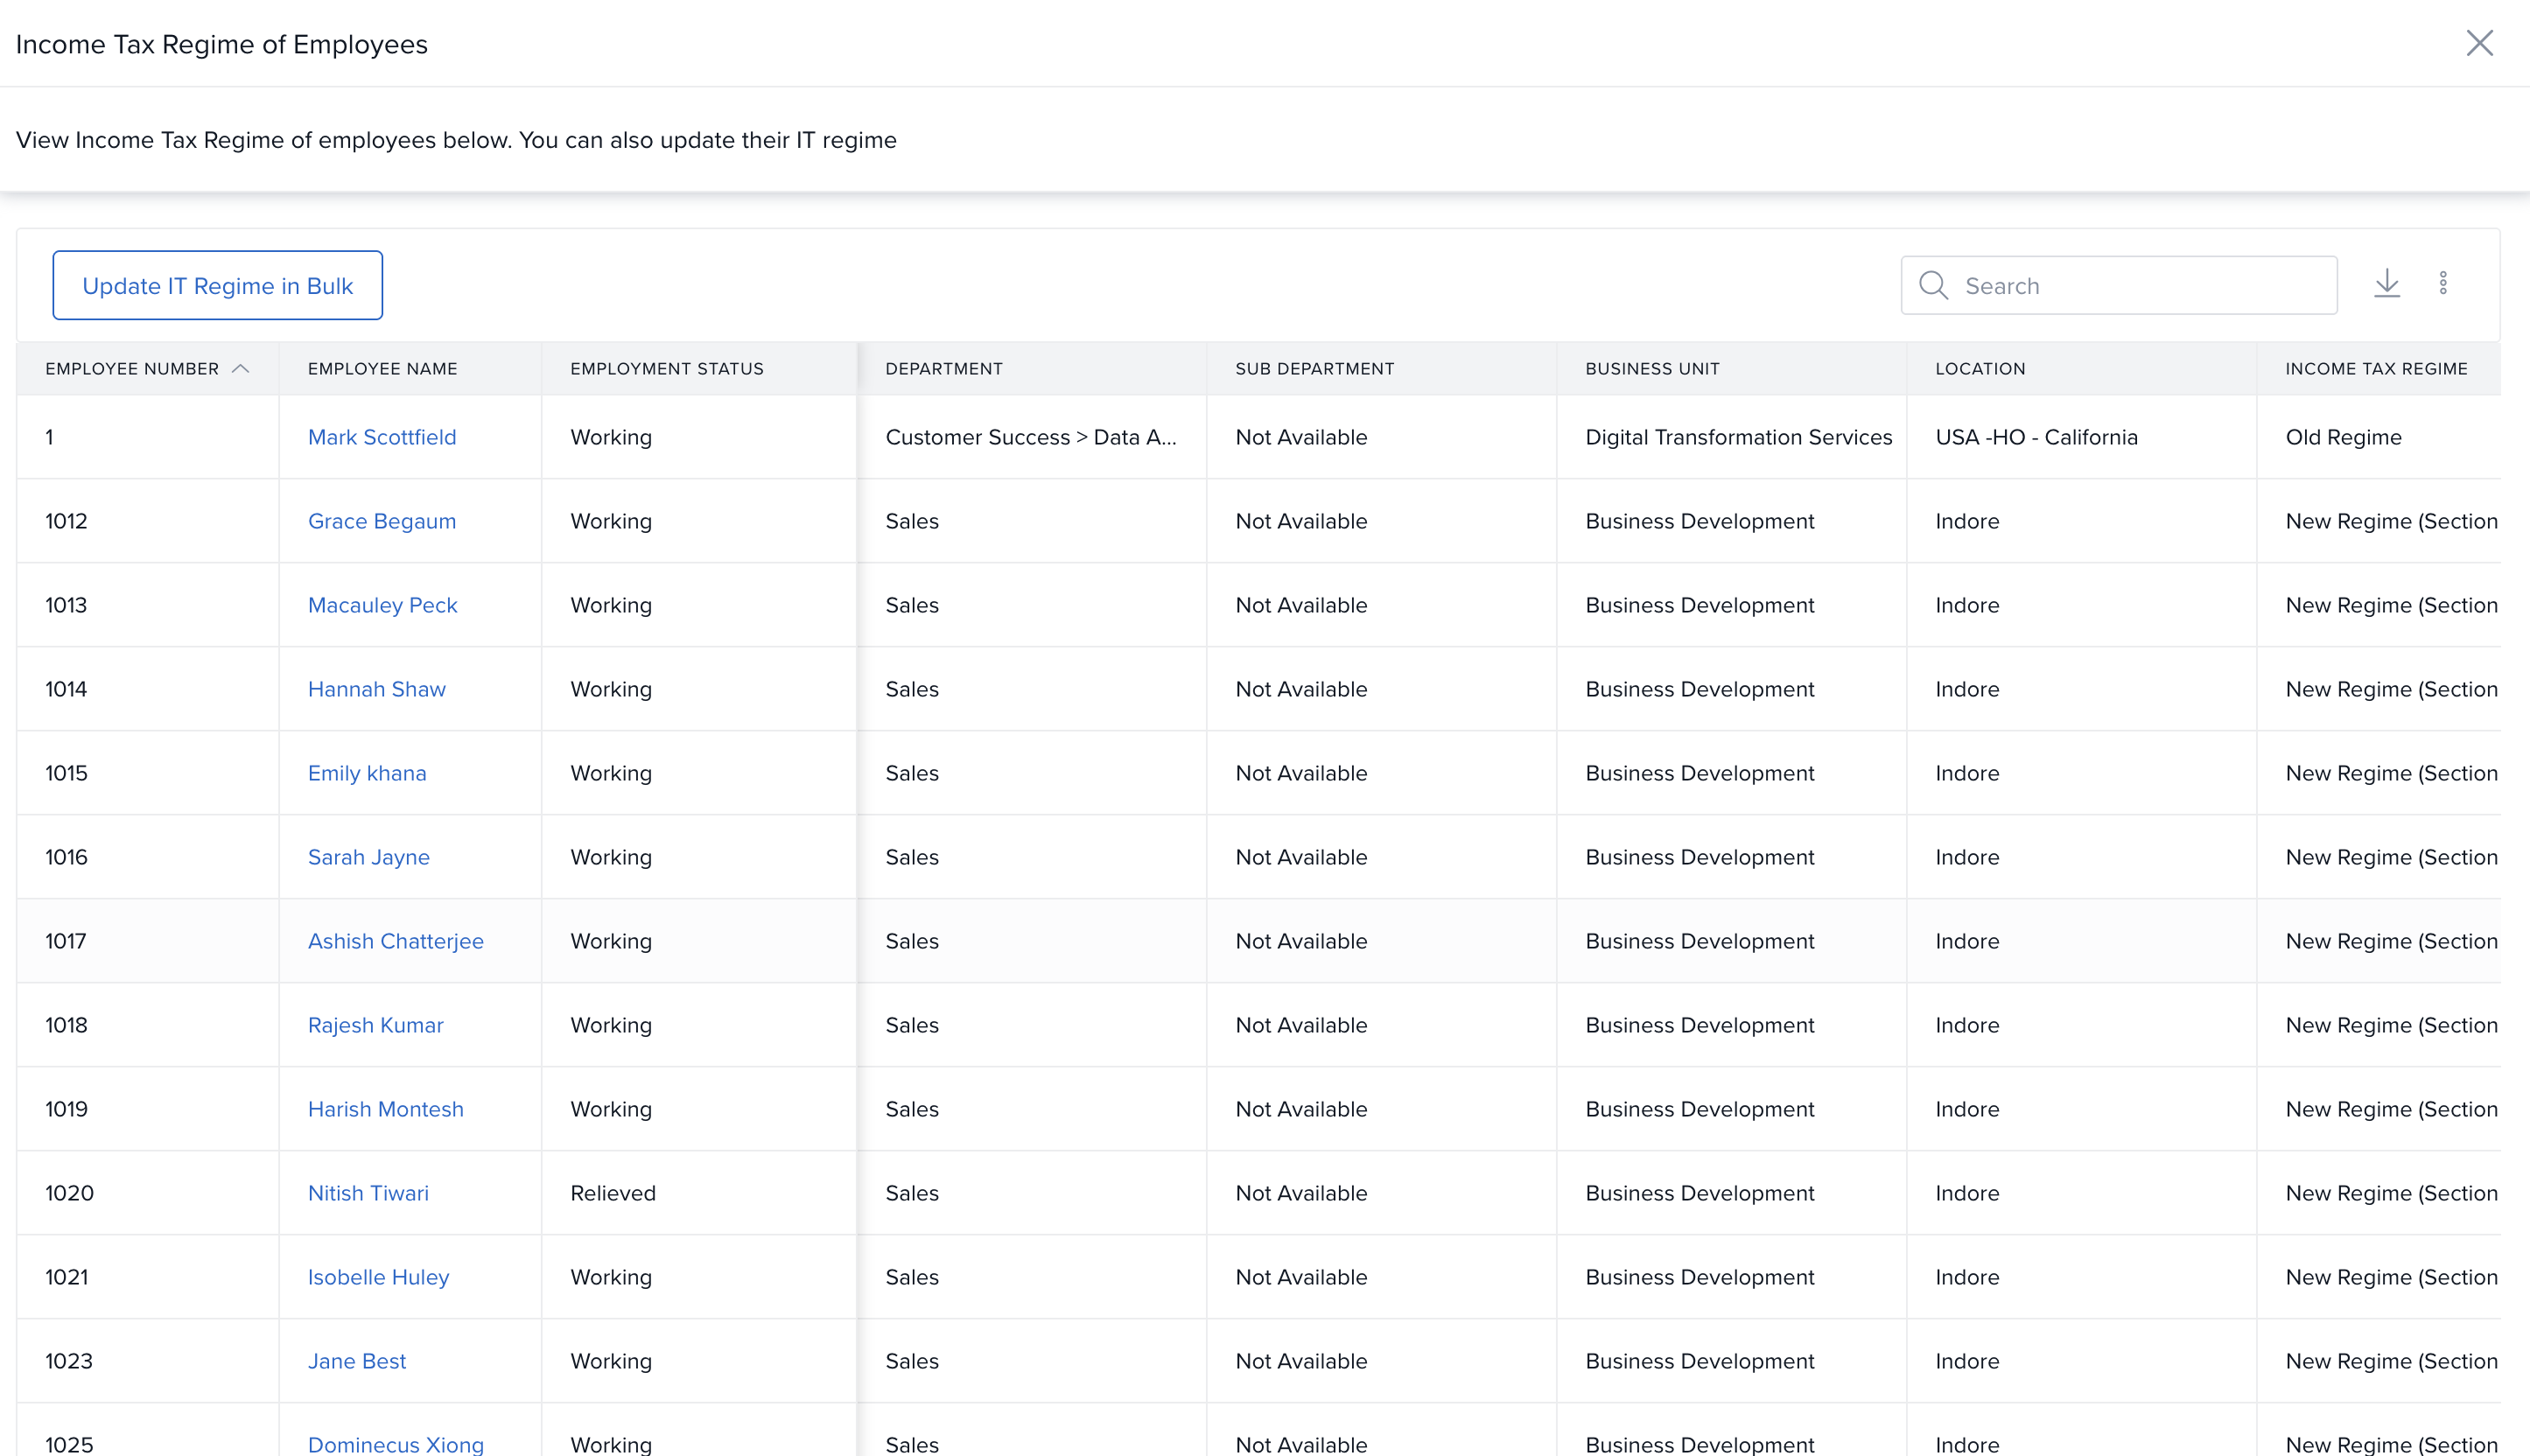Sort by Employment Status column header
Screen dimensions: 2530x1456
coord(666,369)
